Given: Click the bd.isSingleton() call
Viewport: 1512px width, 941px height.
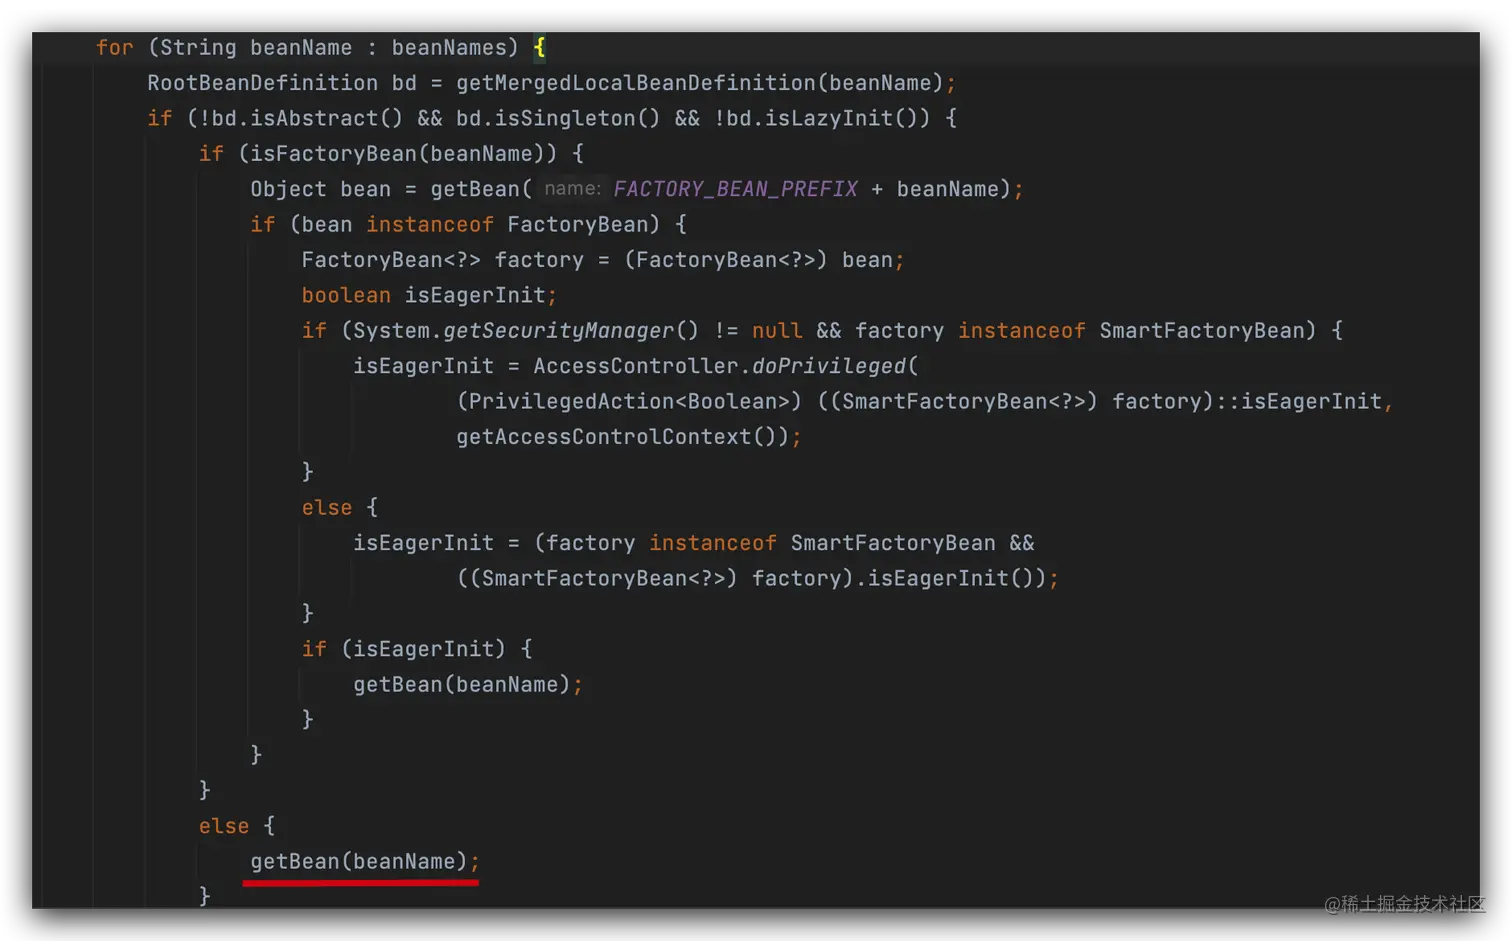Looking at the screenshot, I should click(558, 118).
